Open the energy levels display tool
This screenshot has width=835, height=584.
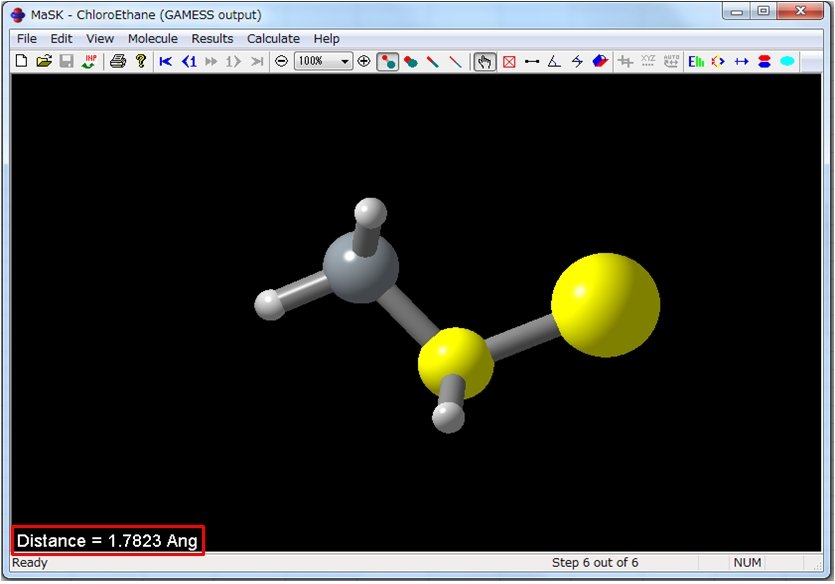pos(695,61)
